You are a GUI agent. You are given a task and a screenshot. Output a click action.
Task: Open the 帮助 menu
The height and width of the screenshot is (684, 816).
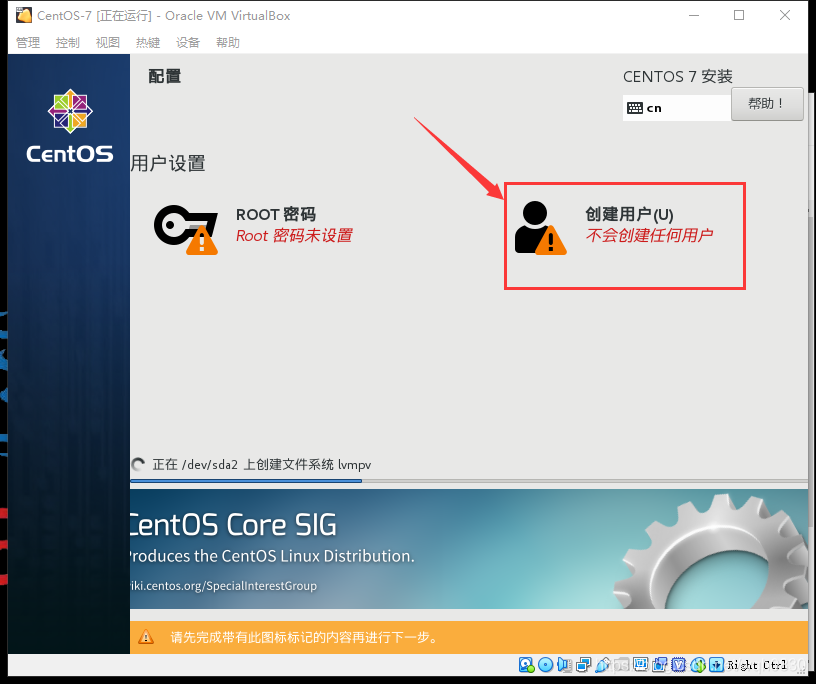(x=228, y=43)
